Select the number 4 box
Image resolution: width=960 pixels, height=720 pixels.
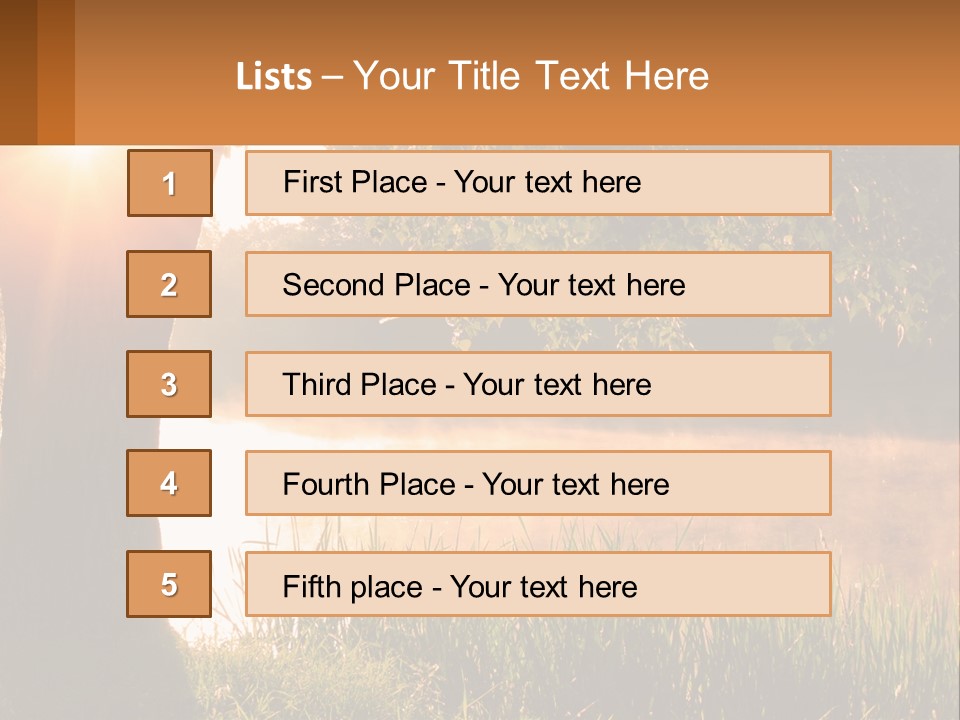pyautogui.click(x=169, y=483)
